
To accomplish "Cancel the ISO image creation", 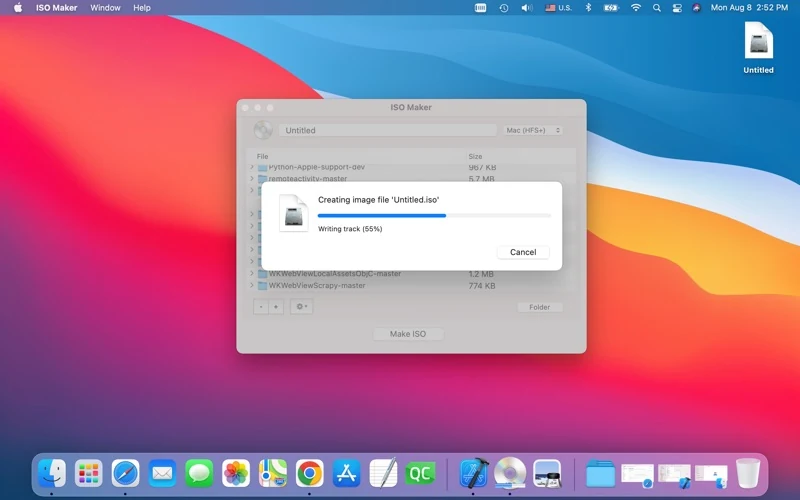I will tap(523, 252).
